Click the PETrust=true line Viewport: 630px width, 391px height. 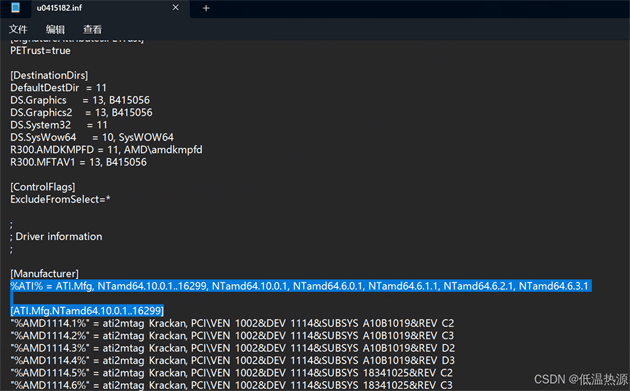pyautogui.click(x=40, y=51)
